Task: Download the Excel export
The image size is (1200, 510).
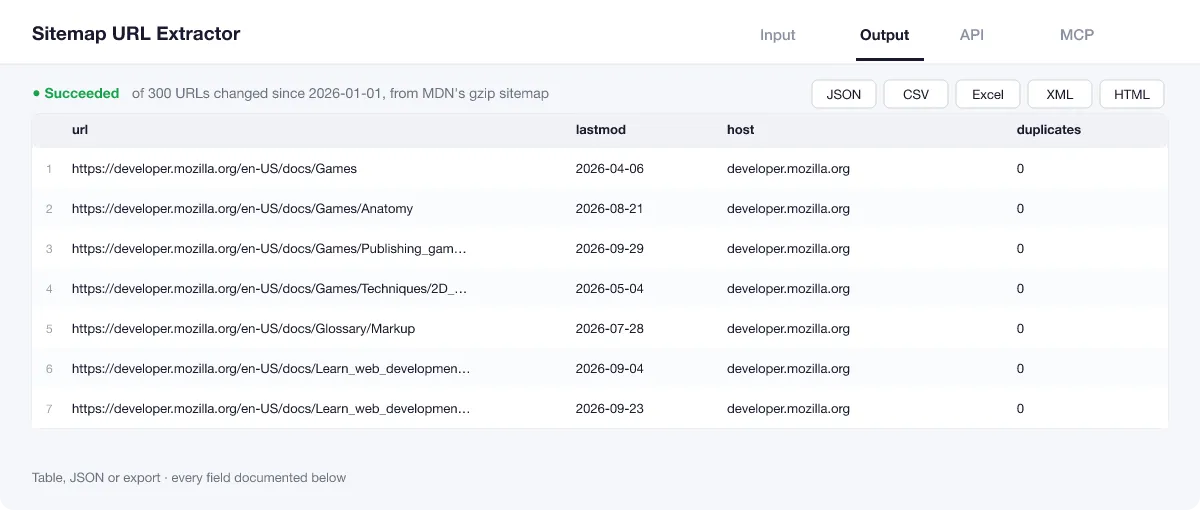Action: coord(988,94)
